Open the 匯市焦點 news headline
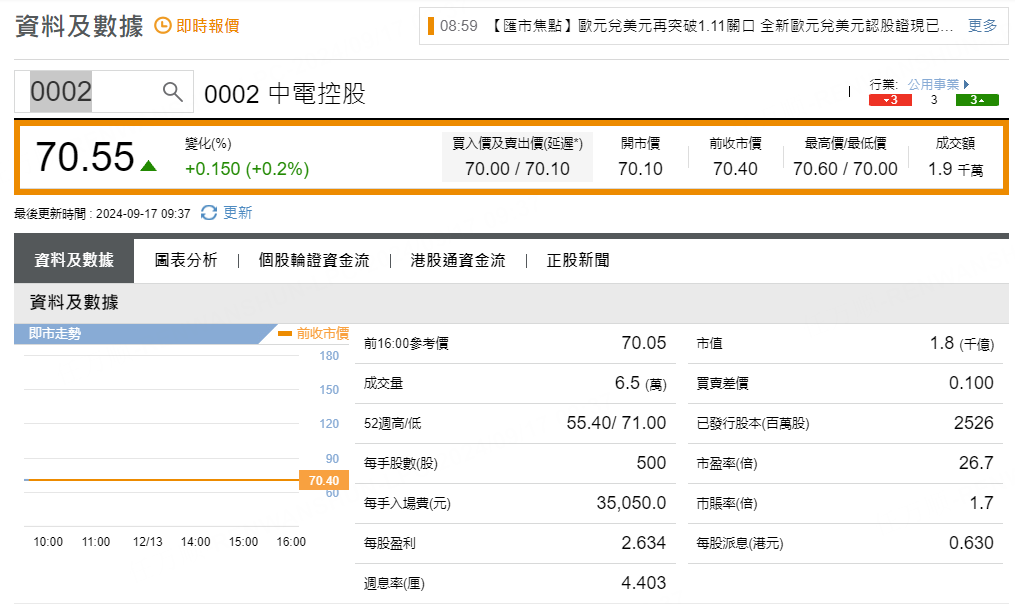Image resolution: width=1015 pixels, height=604 pixels. (722, 26)
